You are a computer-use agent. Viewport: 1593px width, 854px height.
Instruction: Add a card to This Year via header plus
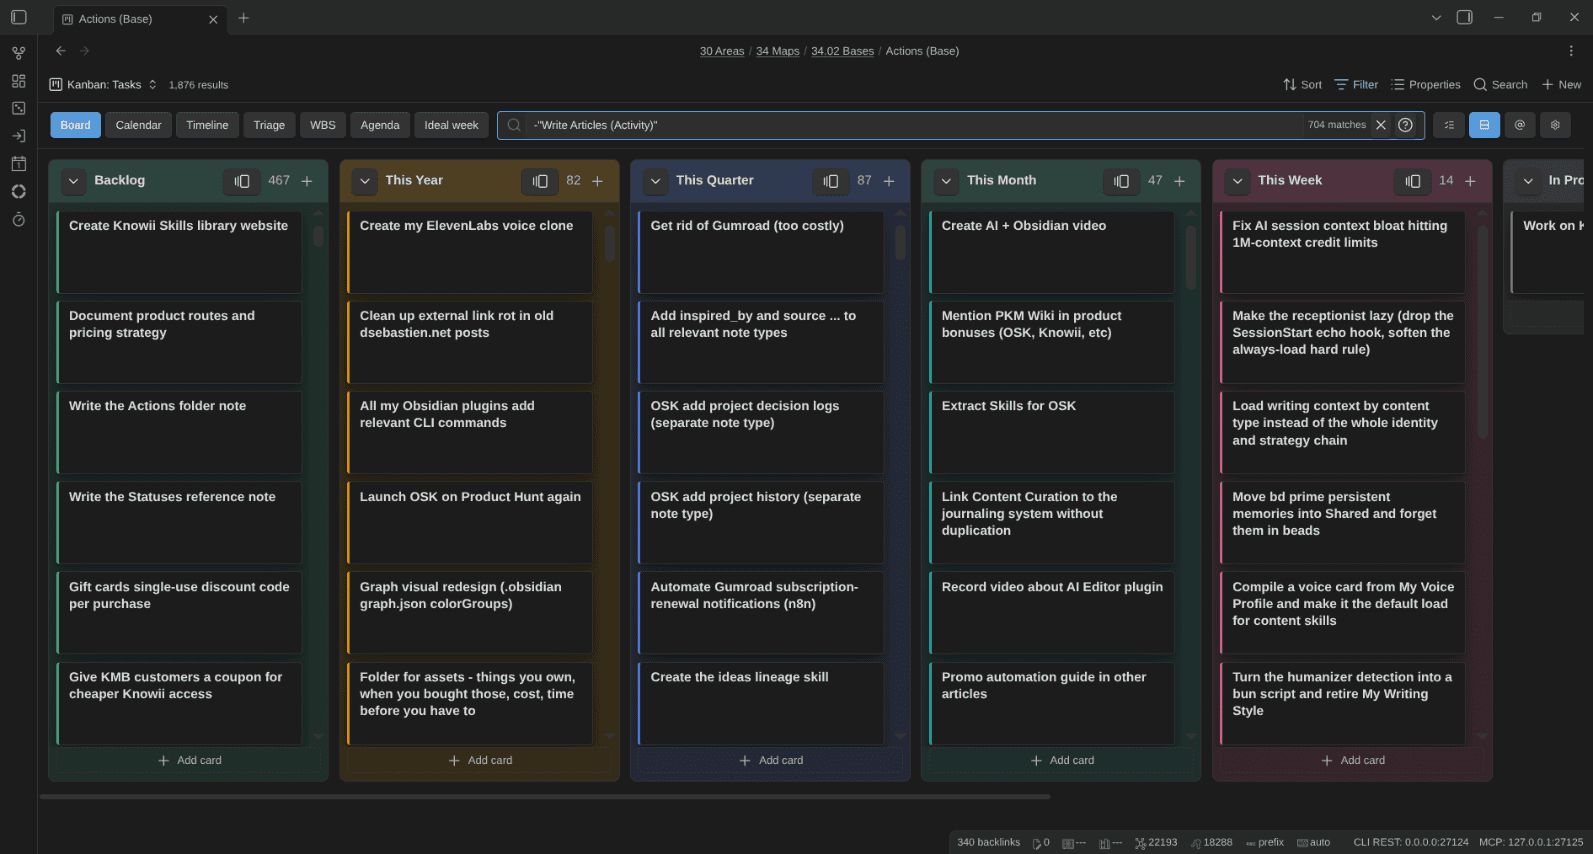[598, 181]
